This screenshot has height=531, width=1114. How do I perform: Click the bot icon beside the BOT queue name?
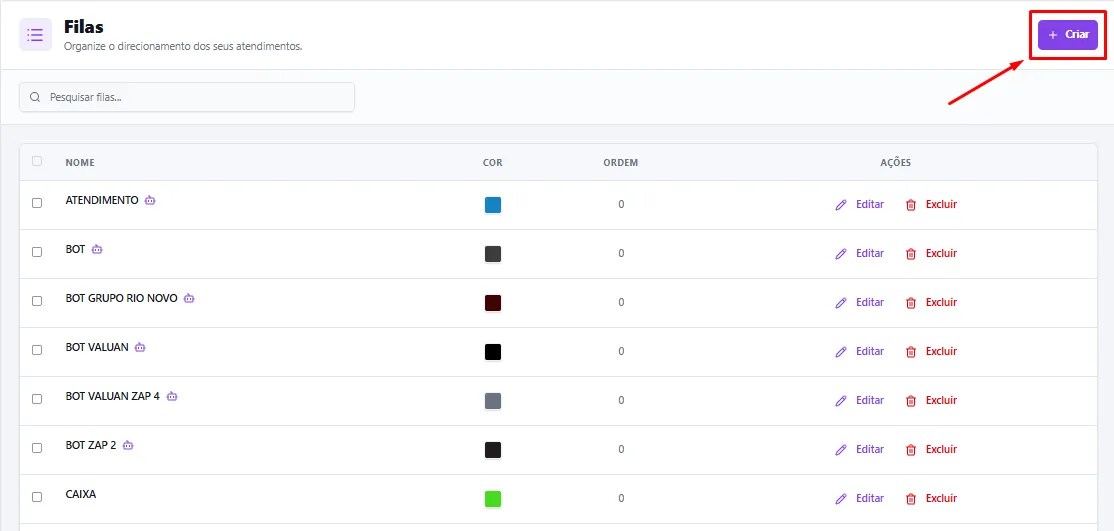click(97, 250)
